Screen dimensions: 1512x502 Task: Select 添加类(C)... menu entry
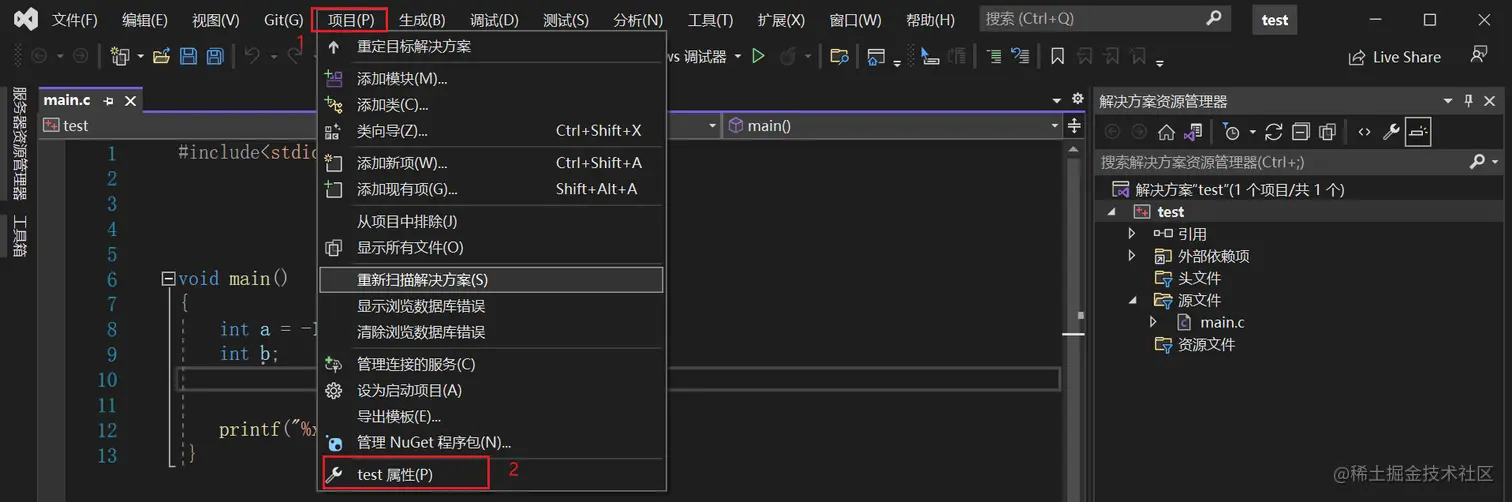[x=492, y=105]
